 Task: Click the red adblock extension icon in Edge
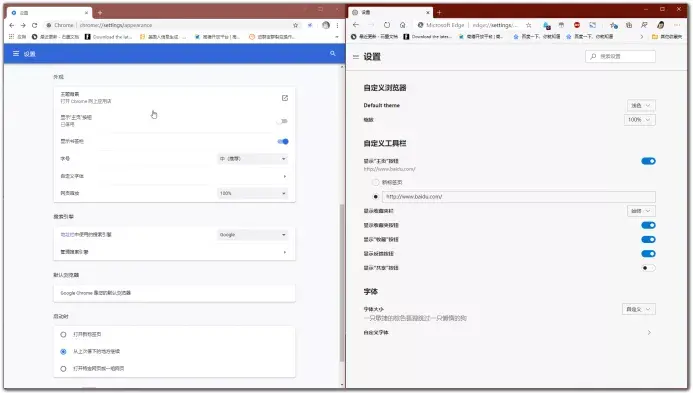click(577, 25)
